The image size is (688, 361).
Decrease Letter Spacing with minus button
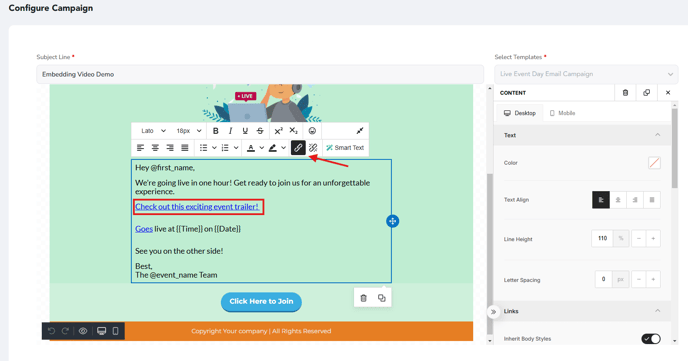click(638, 279)
